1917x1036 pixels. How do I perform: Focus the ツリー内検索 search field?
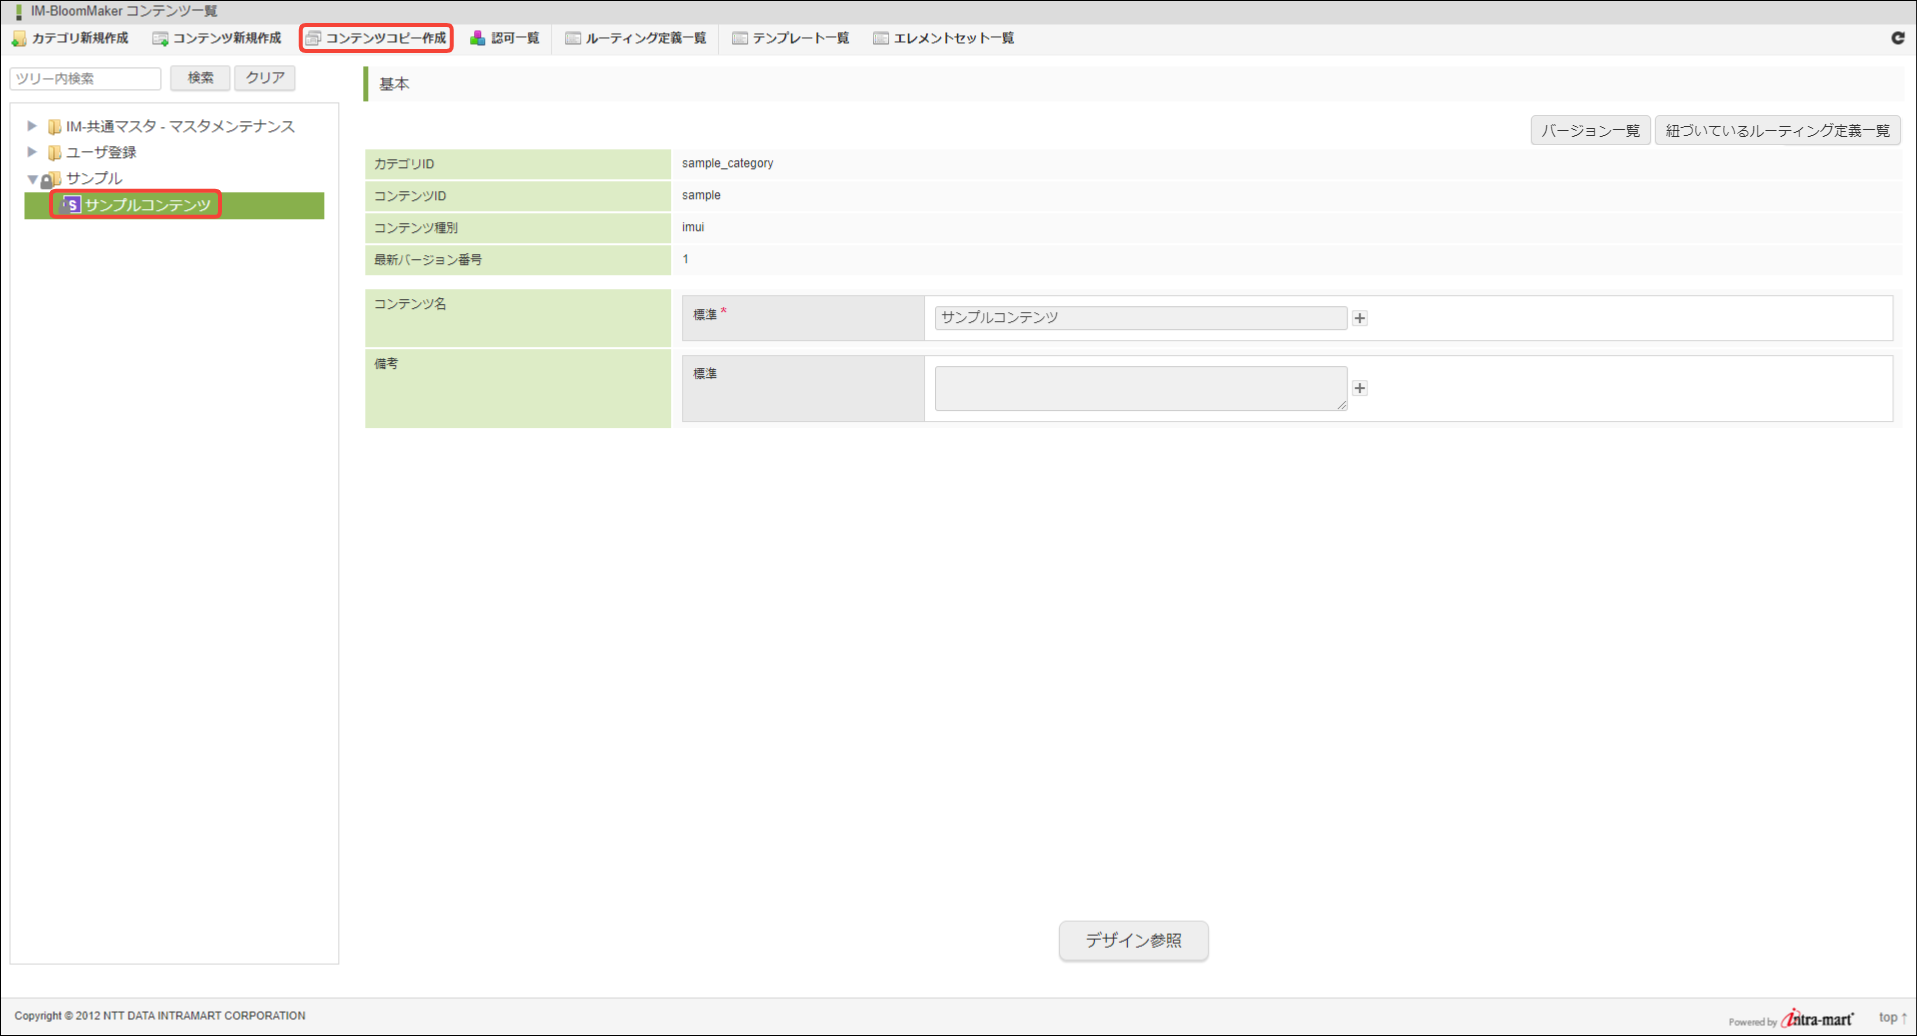(86, 79)
